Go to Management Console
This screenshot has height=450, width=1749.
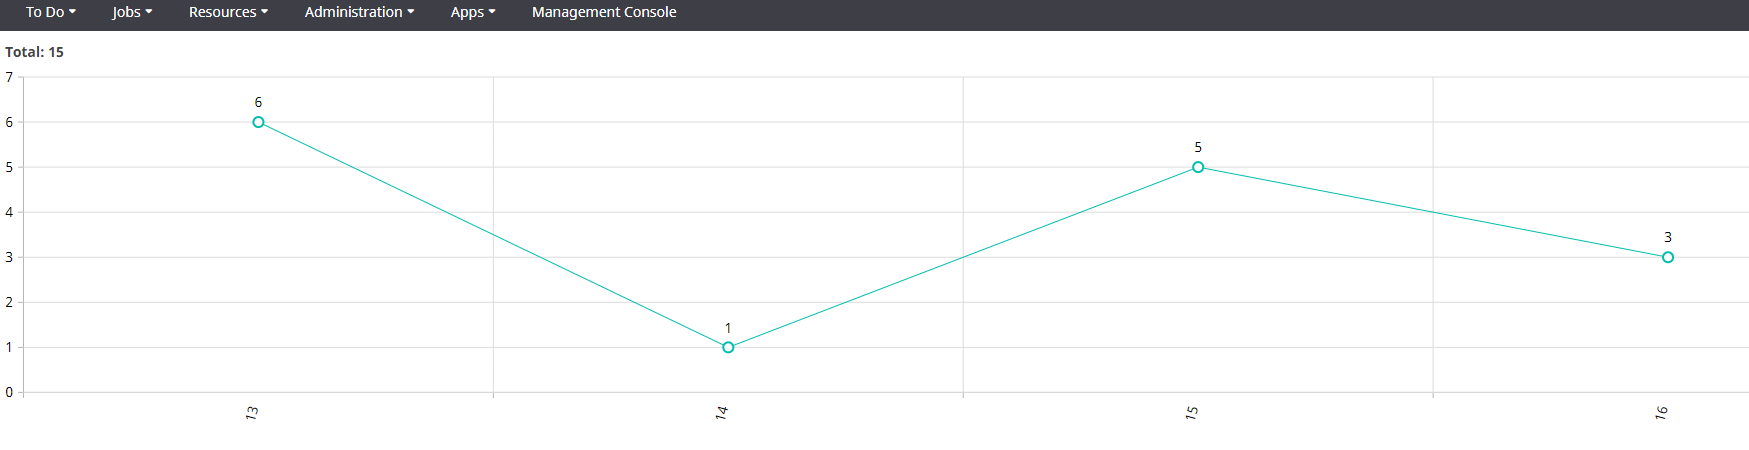pyautogui.click(x=604, y=12)
